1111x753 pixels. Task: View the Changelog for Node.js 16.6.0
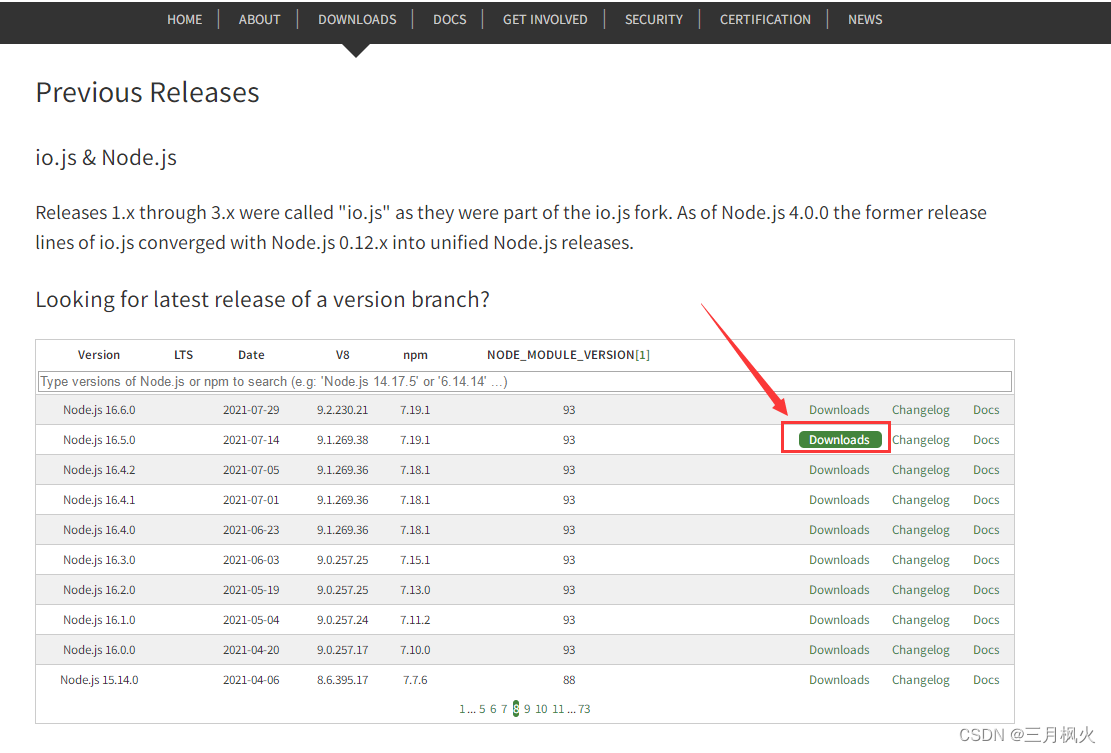[920, 410]
